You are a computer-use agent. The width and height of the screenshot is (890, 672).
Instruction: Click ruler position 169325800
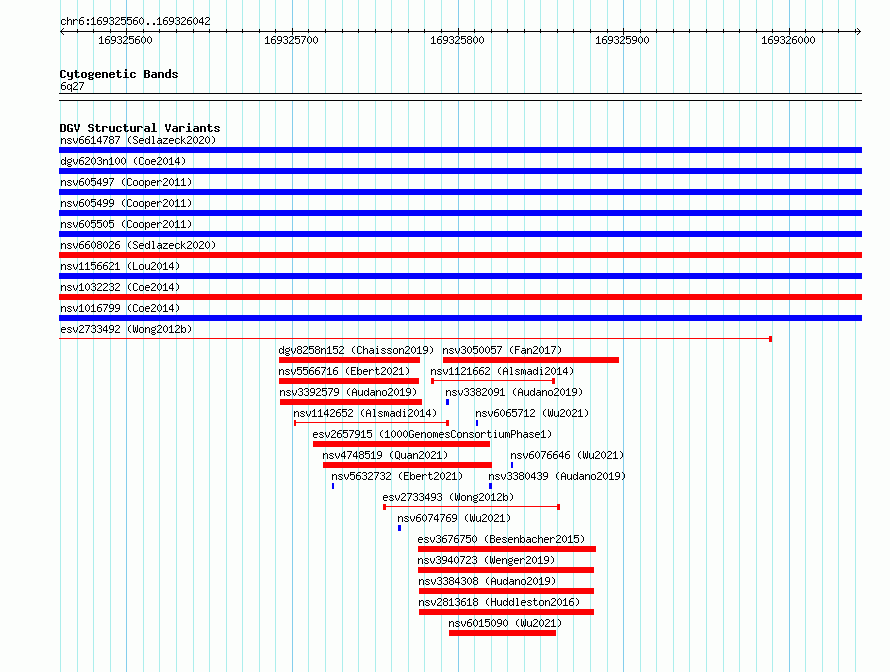[457, 40]
